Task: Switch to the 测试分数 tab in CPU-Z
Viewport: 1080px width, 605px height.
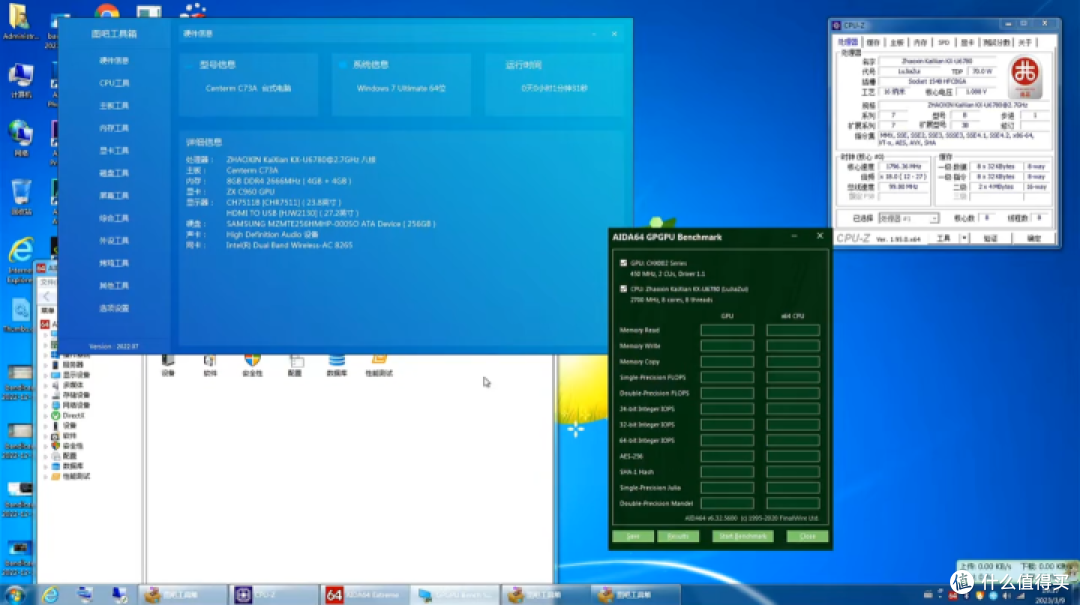Action: point(996,43)
